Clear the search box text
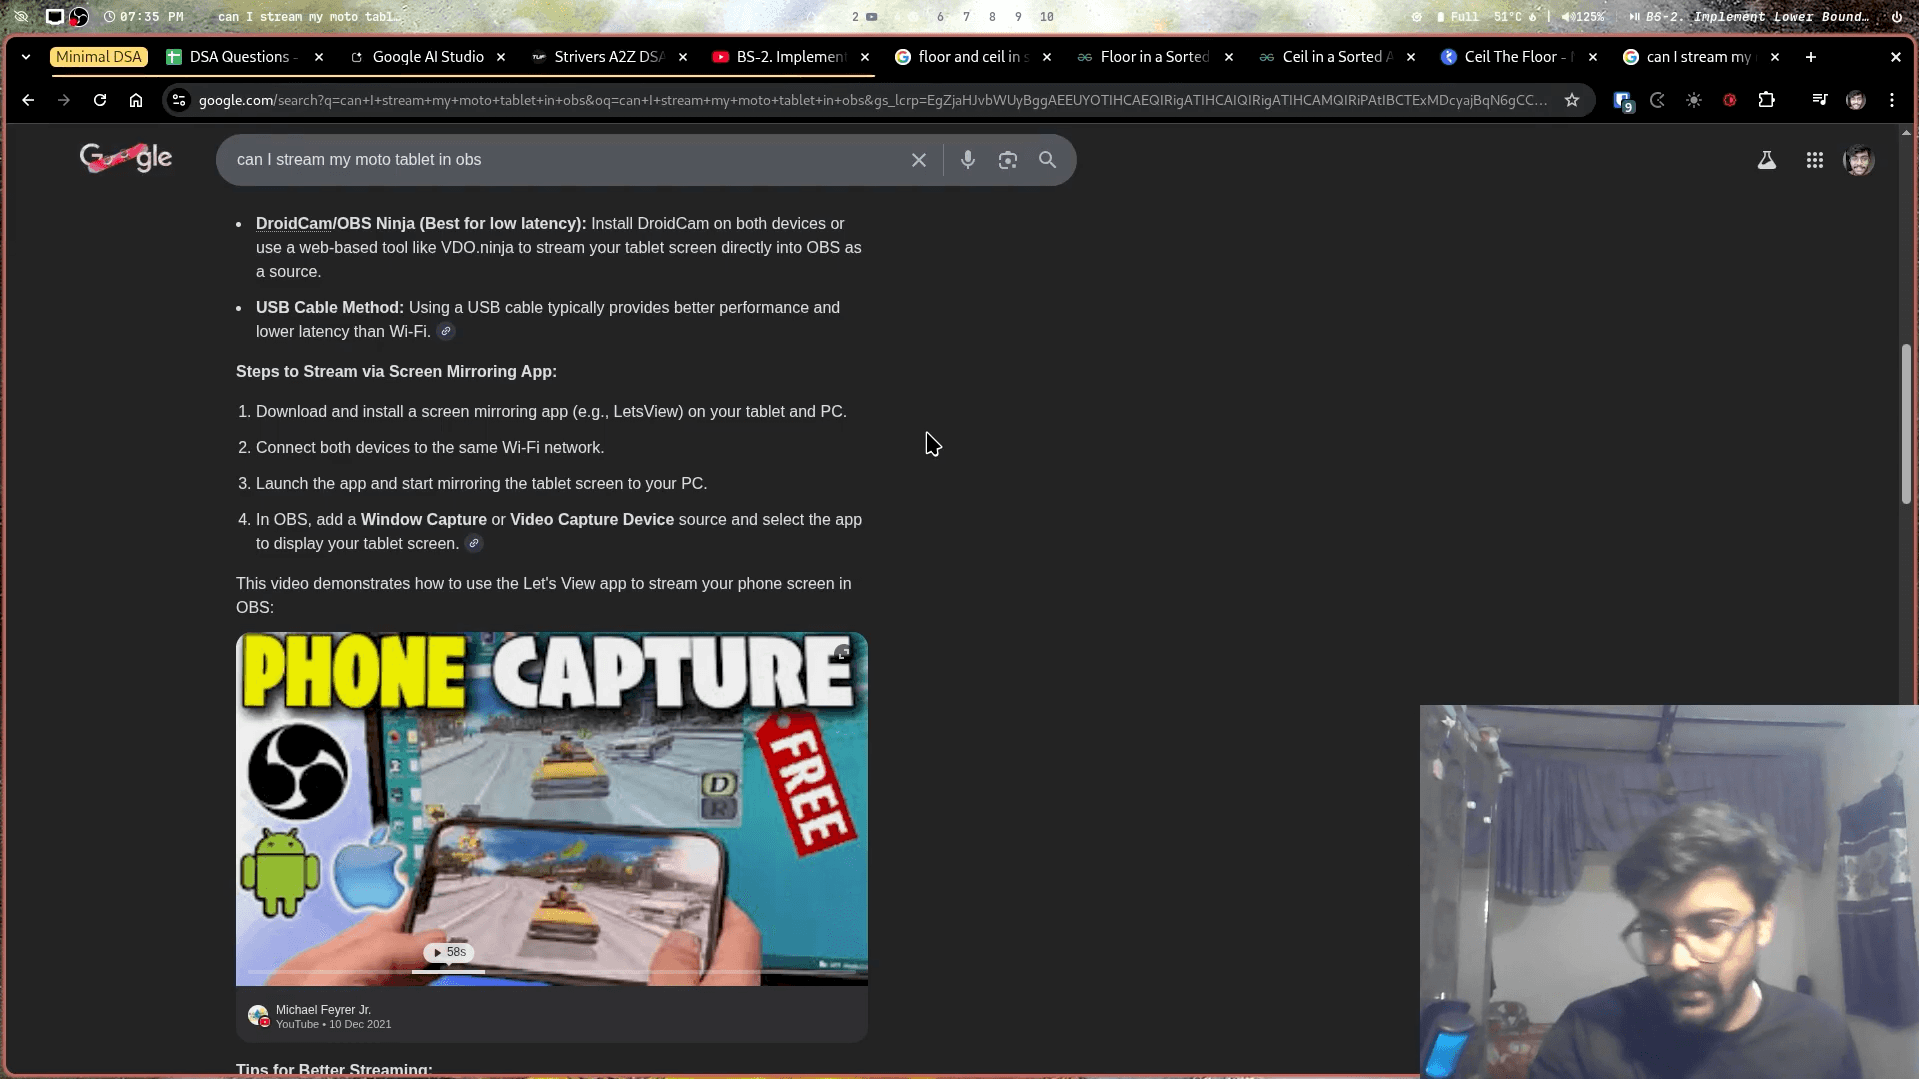 point(918,160)
